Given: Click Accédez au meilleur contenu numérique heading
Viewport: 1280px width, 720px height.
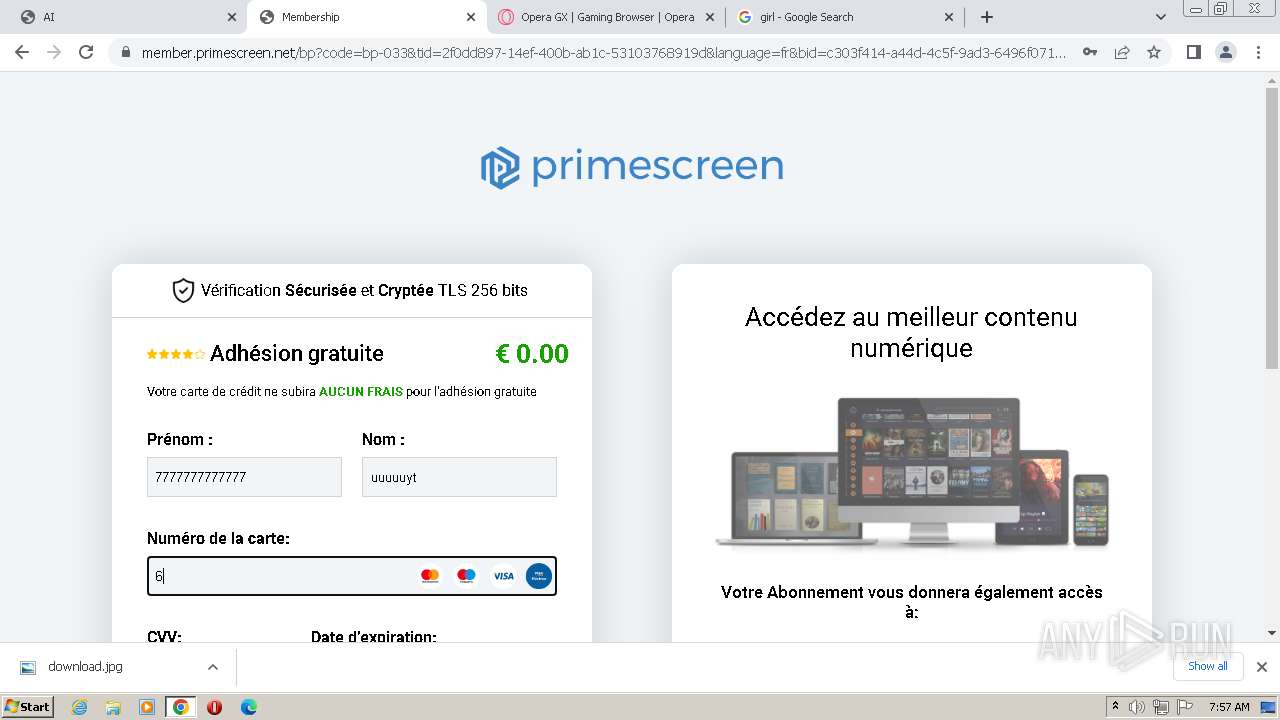Looking at the screenshot, I should pyautogui.click(x=911, y=332).
